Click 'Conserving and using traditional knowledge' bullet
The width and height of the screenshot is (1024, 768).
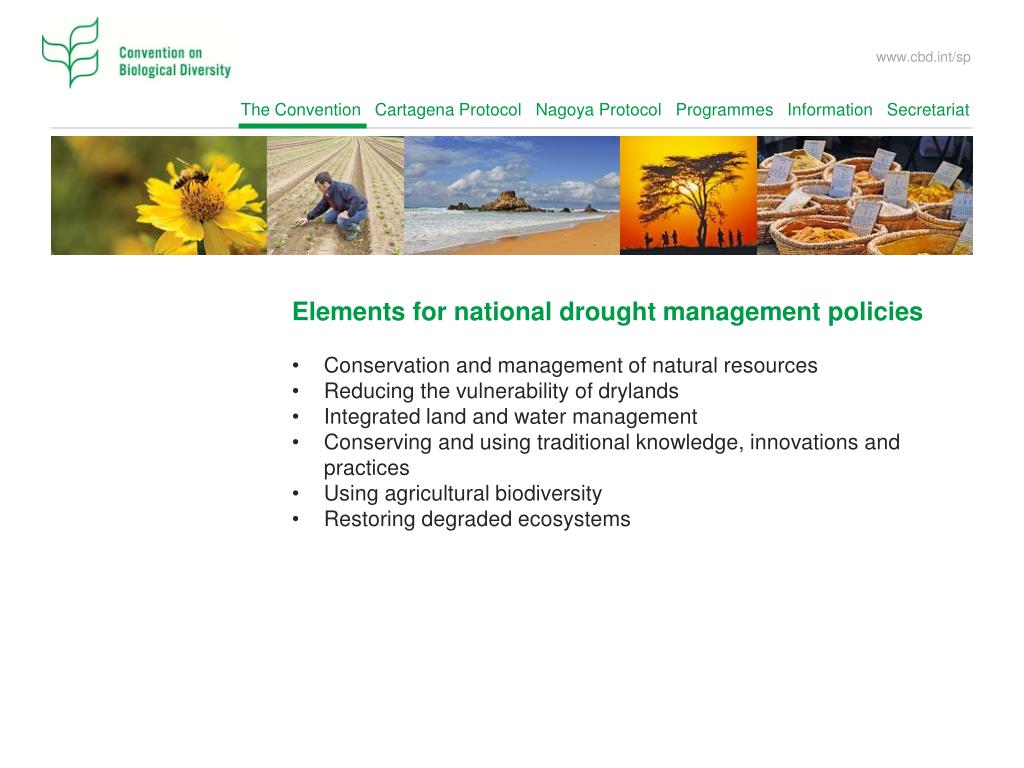pos(611,455)
